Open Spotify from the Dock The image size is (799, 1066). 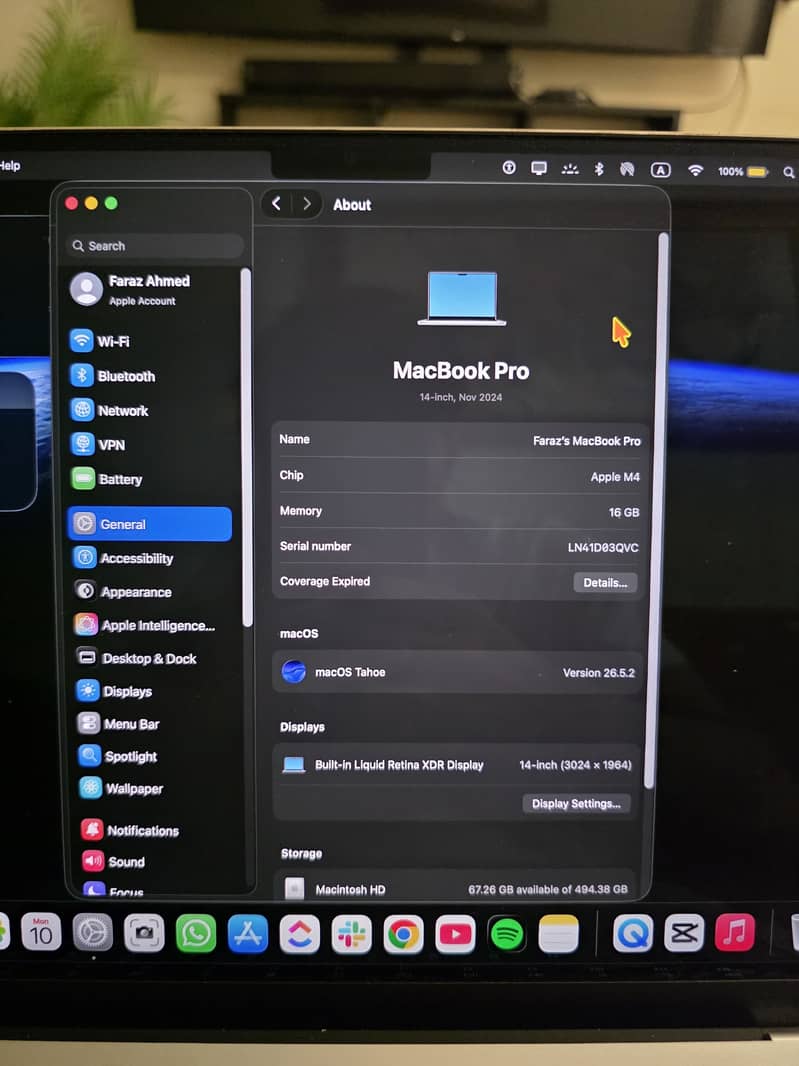click(x=507, y=934)
